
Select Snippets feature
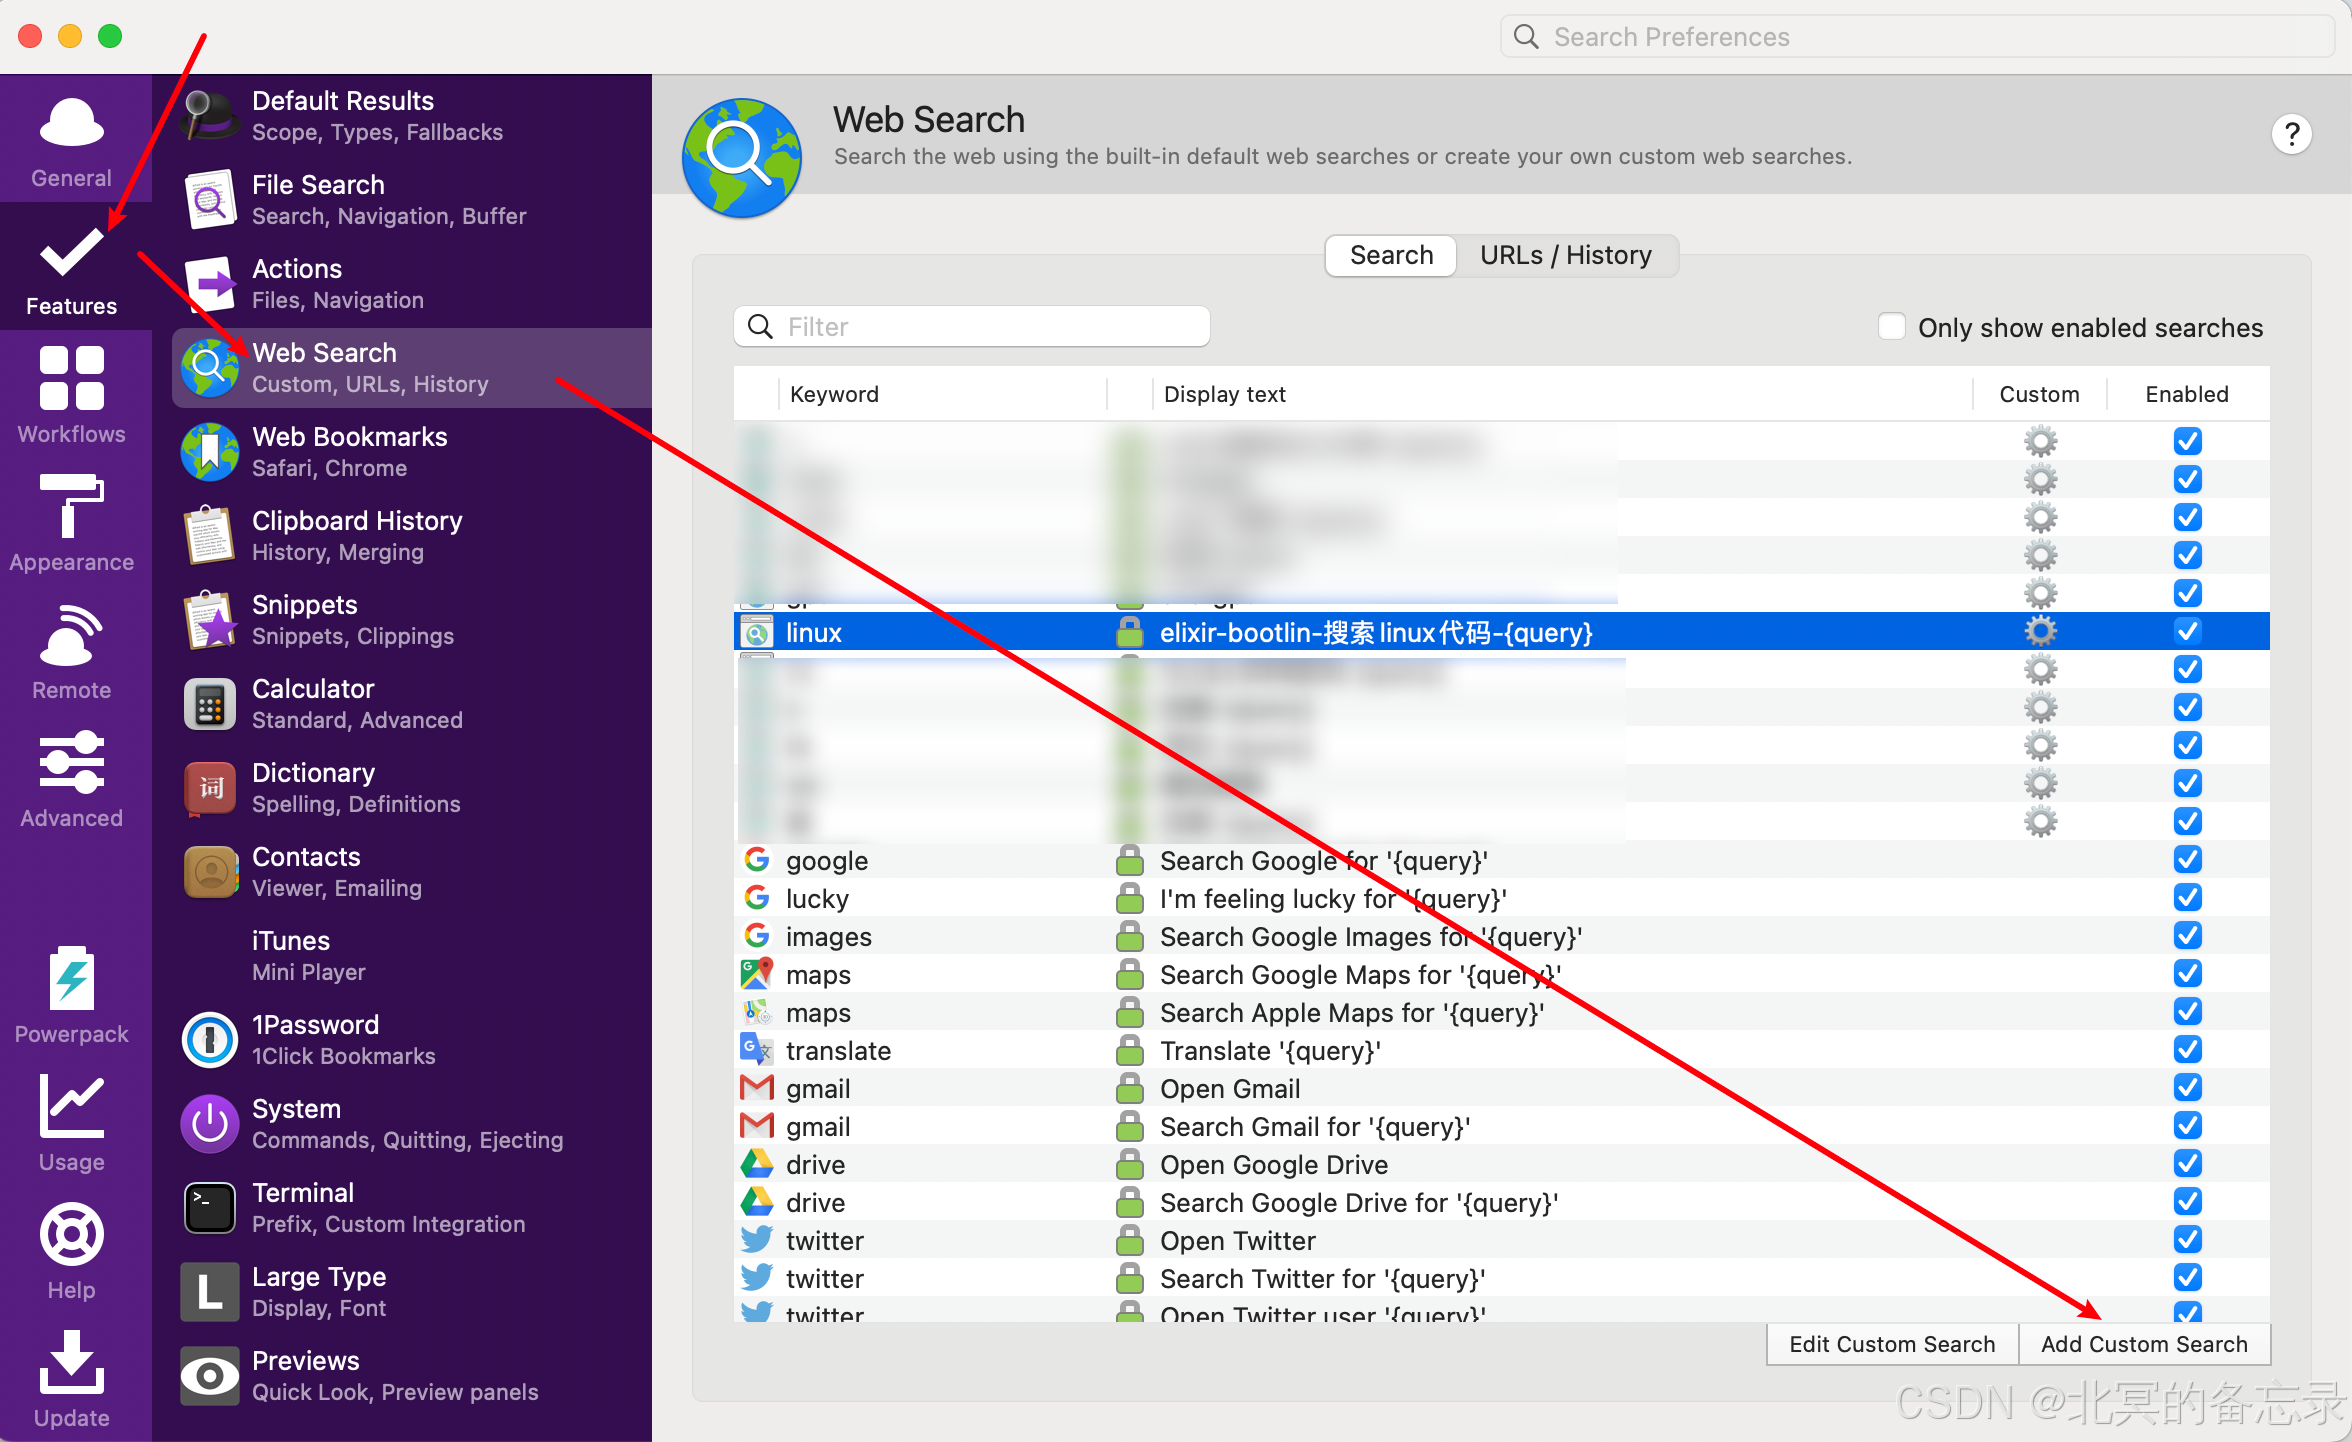(412, 620)
